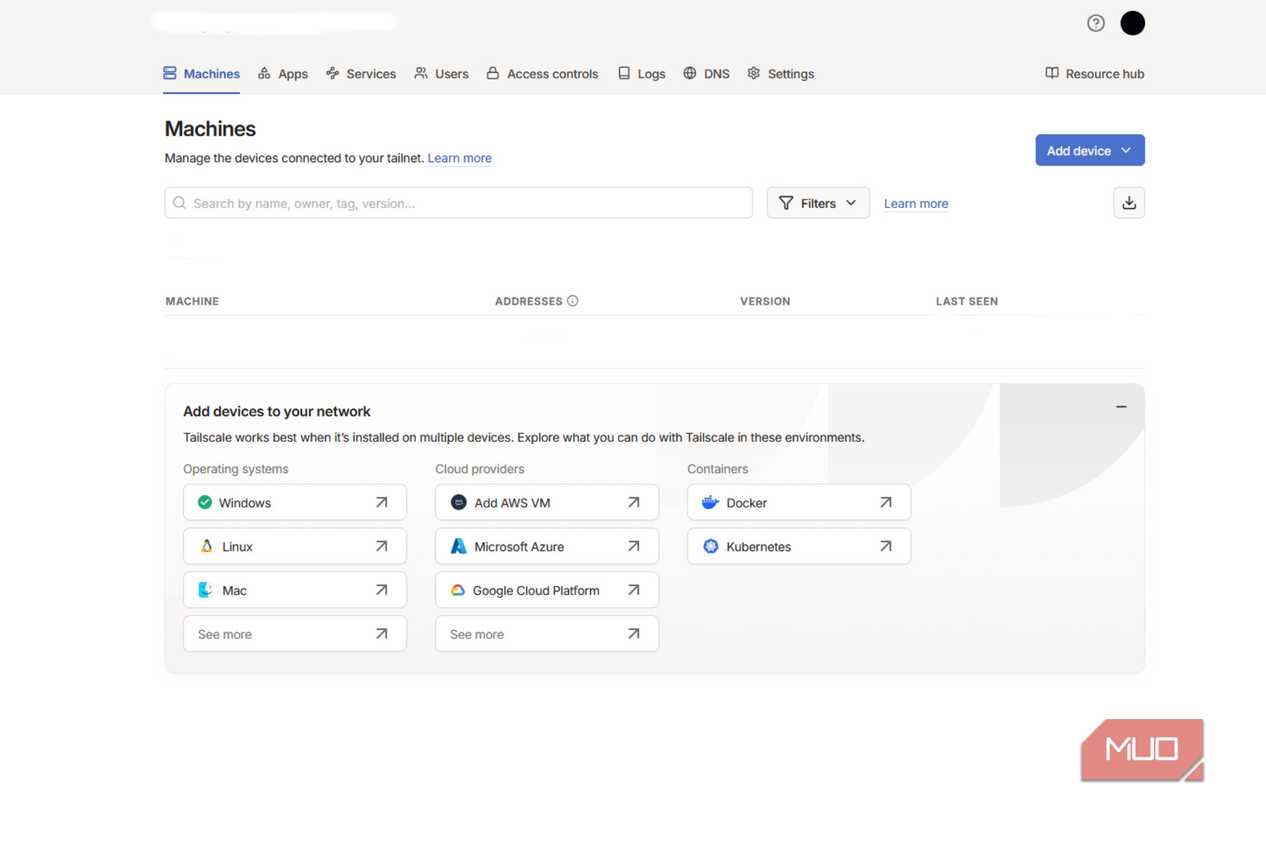Click the Google Cloud Platform logo icon
Image resolution: width=1266 pixels, height=844 pixels.
coord(457,590)
